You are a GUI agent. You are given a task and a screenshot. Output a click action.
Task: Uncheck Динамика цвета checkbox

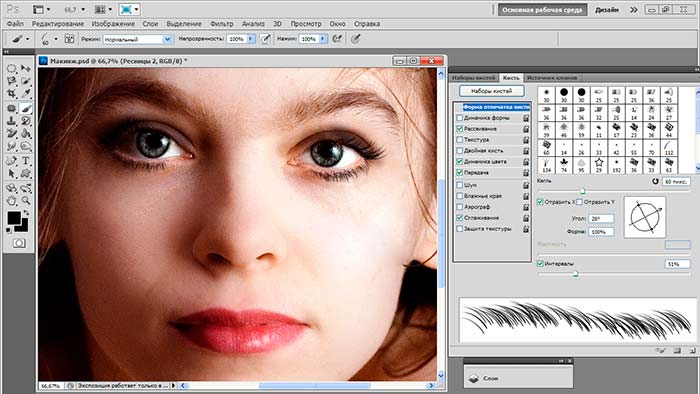(x=459, y=161)
